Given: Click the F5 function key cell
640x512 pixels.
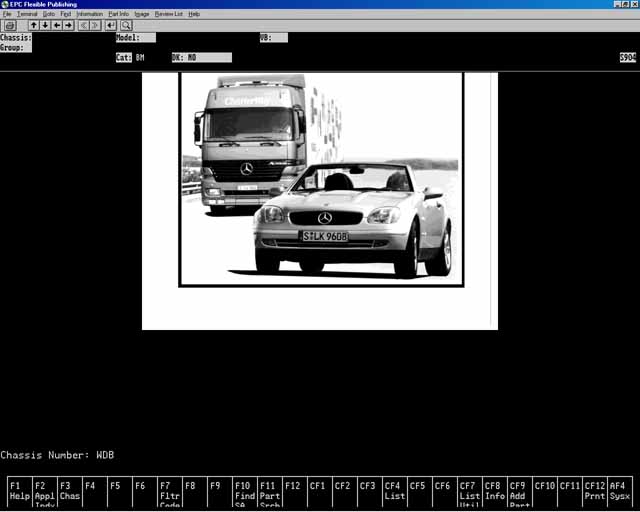Looking at the screenshot, I should coord(120,492).
